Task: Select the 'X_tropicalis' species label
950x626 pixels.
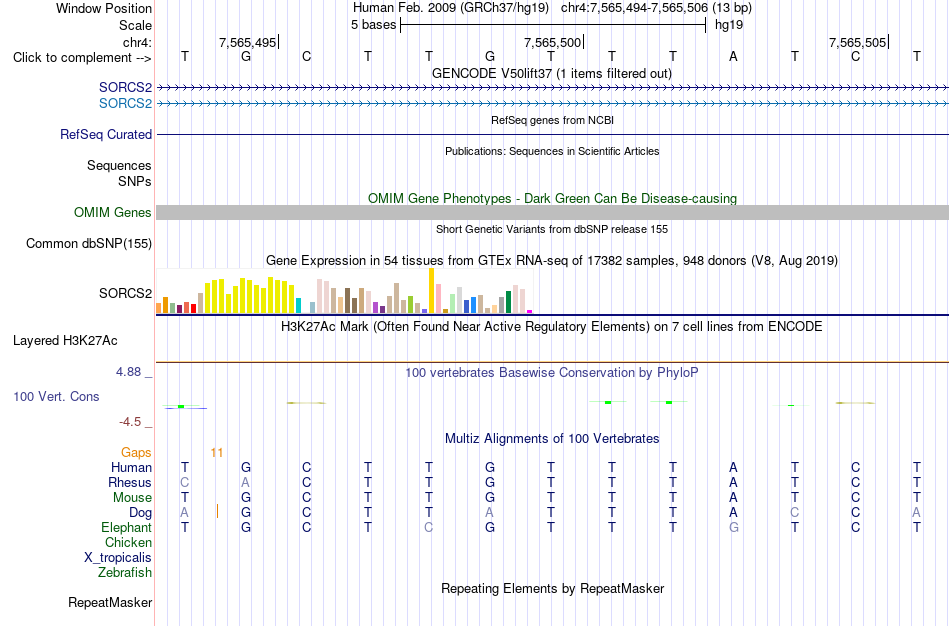Action: coord(118,558)
